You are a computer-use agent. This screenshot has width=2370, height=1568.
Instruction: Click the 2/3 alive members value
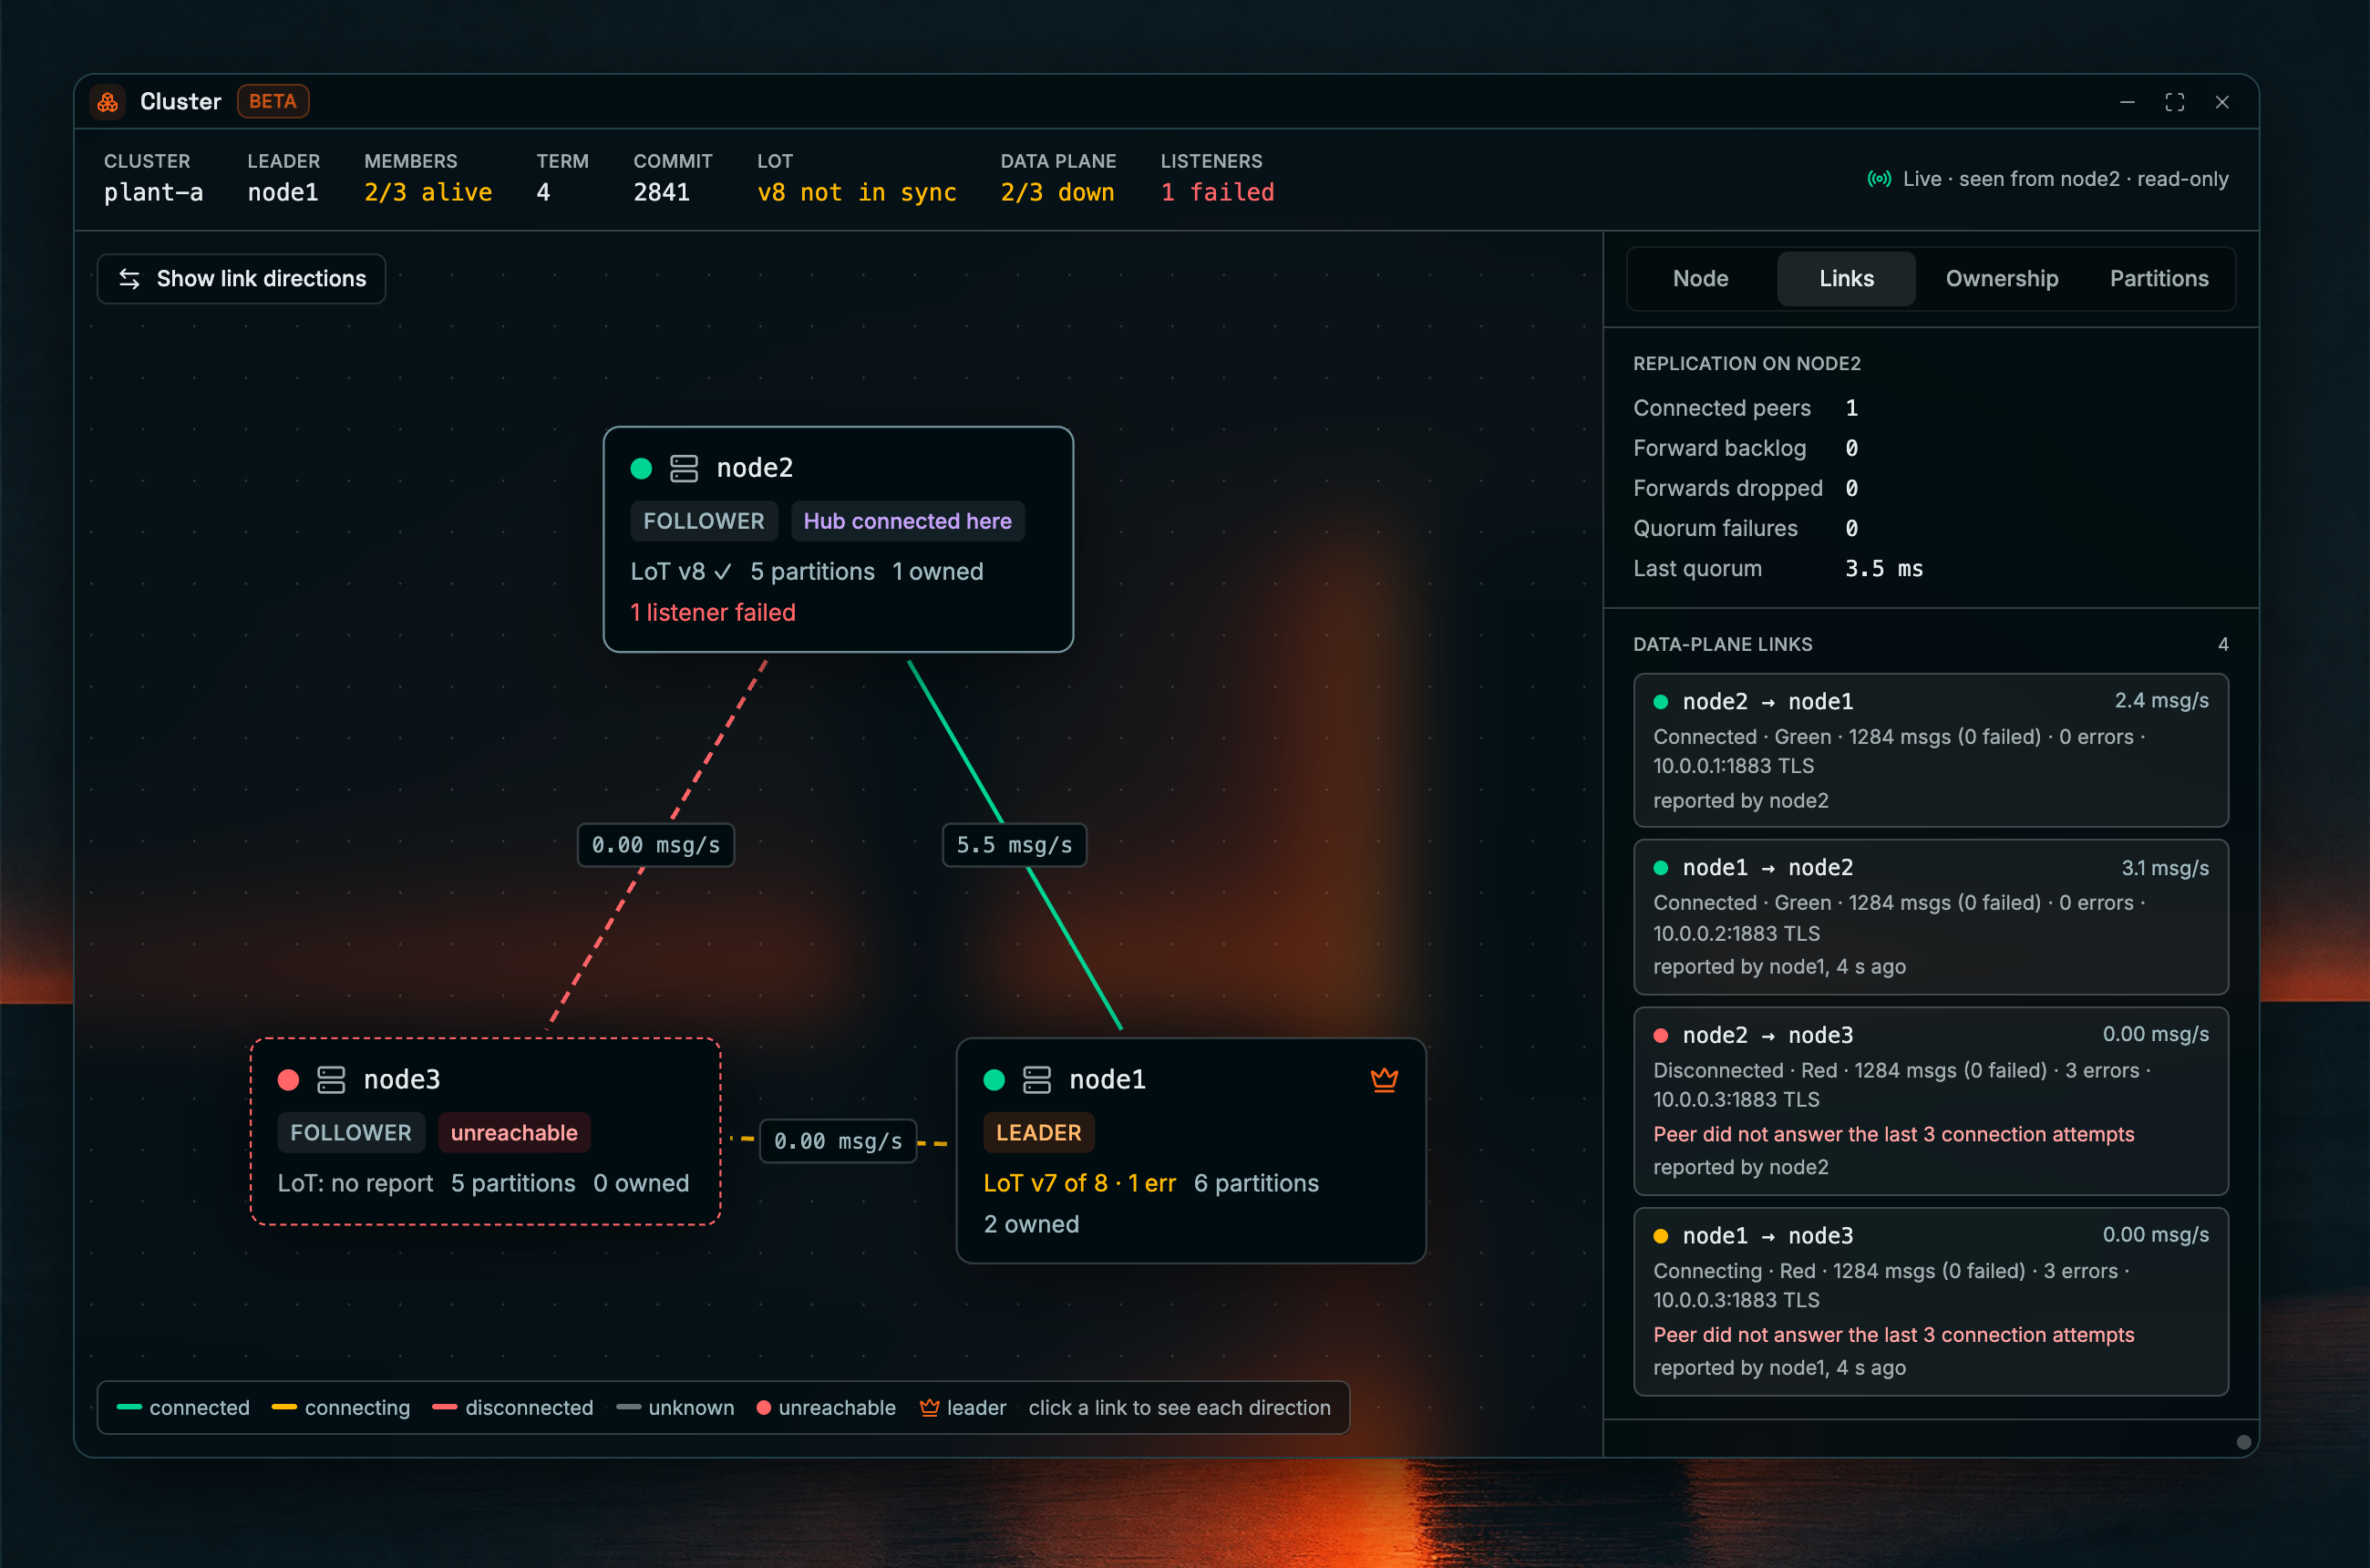(x=428, y=192)
